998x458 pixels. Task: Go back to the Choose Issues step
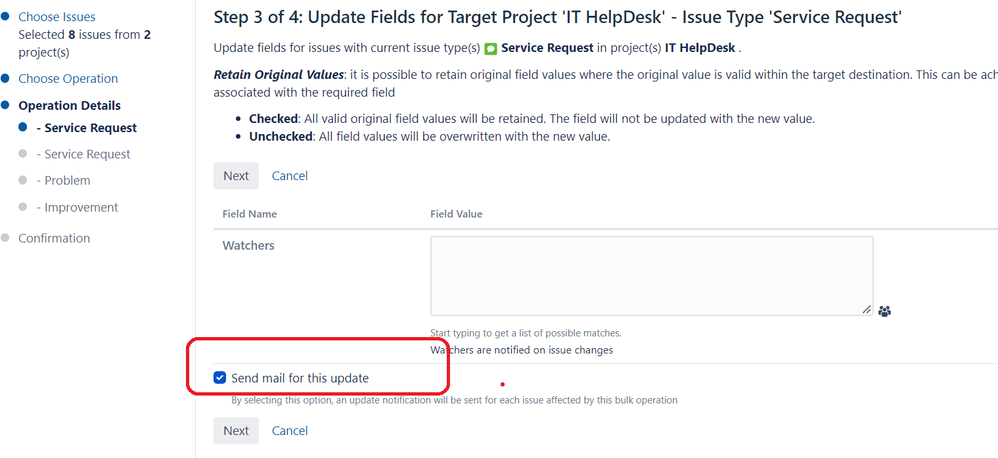pyautogui.click(x=57, y=17)
